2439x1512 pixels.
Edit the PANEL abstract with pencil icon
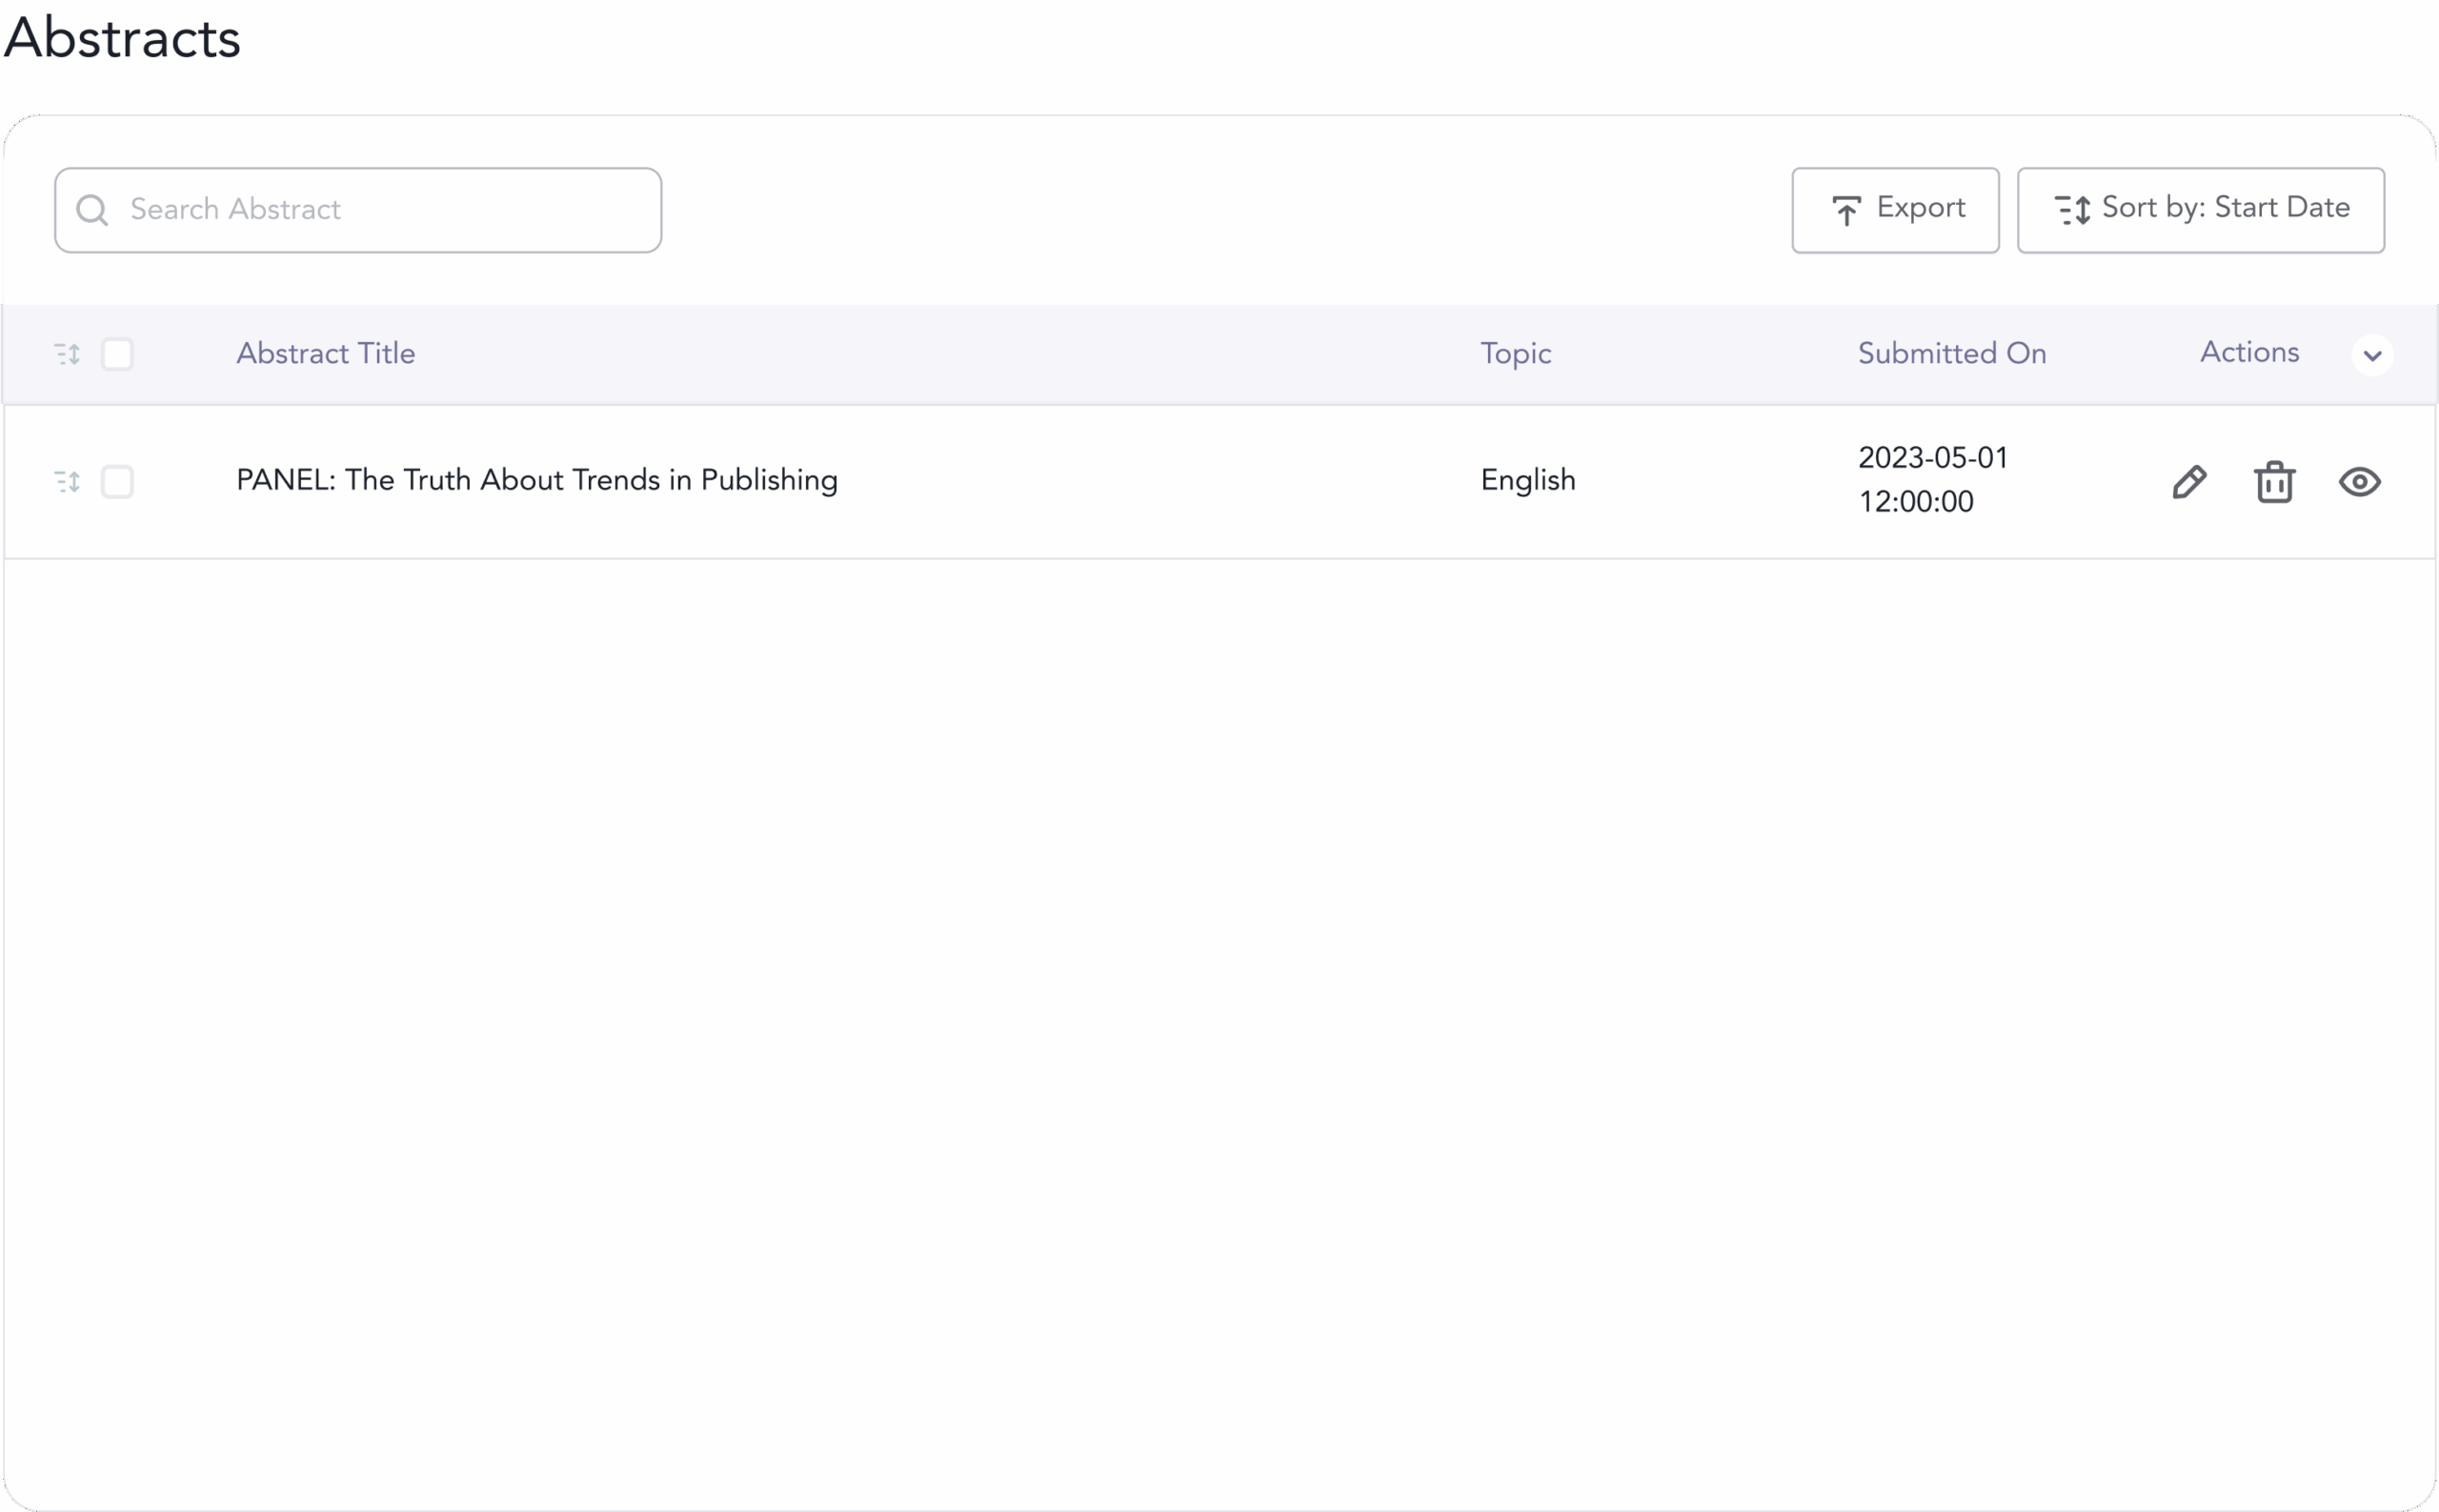click(x=2189, y=482)
